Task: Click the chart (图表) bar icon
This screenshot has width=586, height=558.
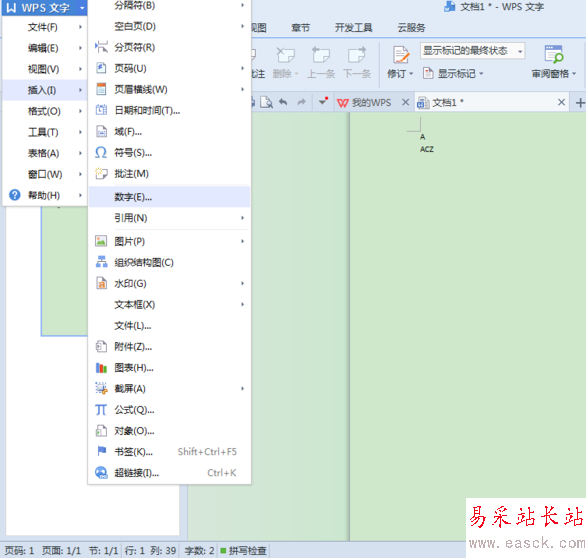Action: pyautogui.click(x=101, y=368)
